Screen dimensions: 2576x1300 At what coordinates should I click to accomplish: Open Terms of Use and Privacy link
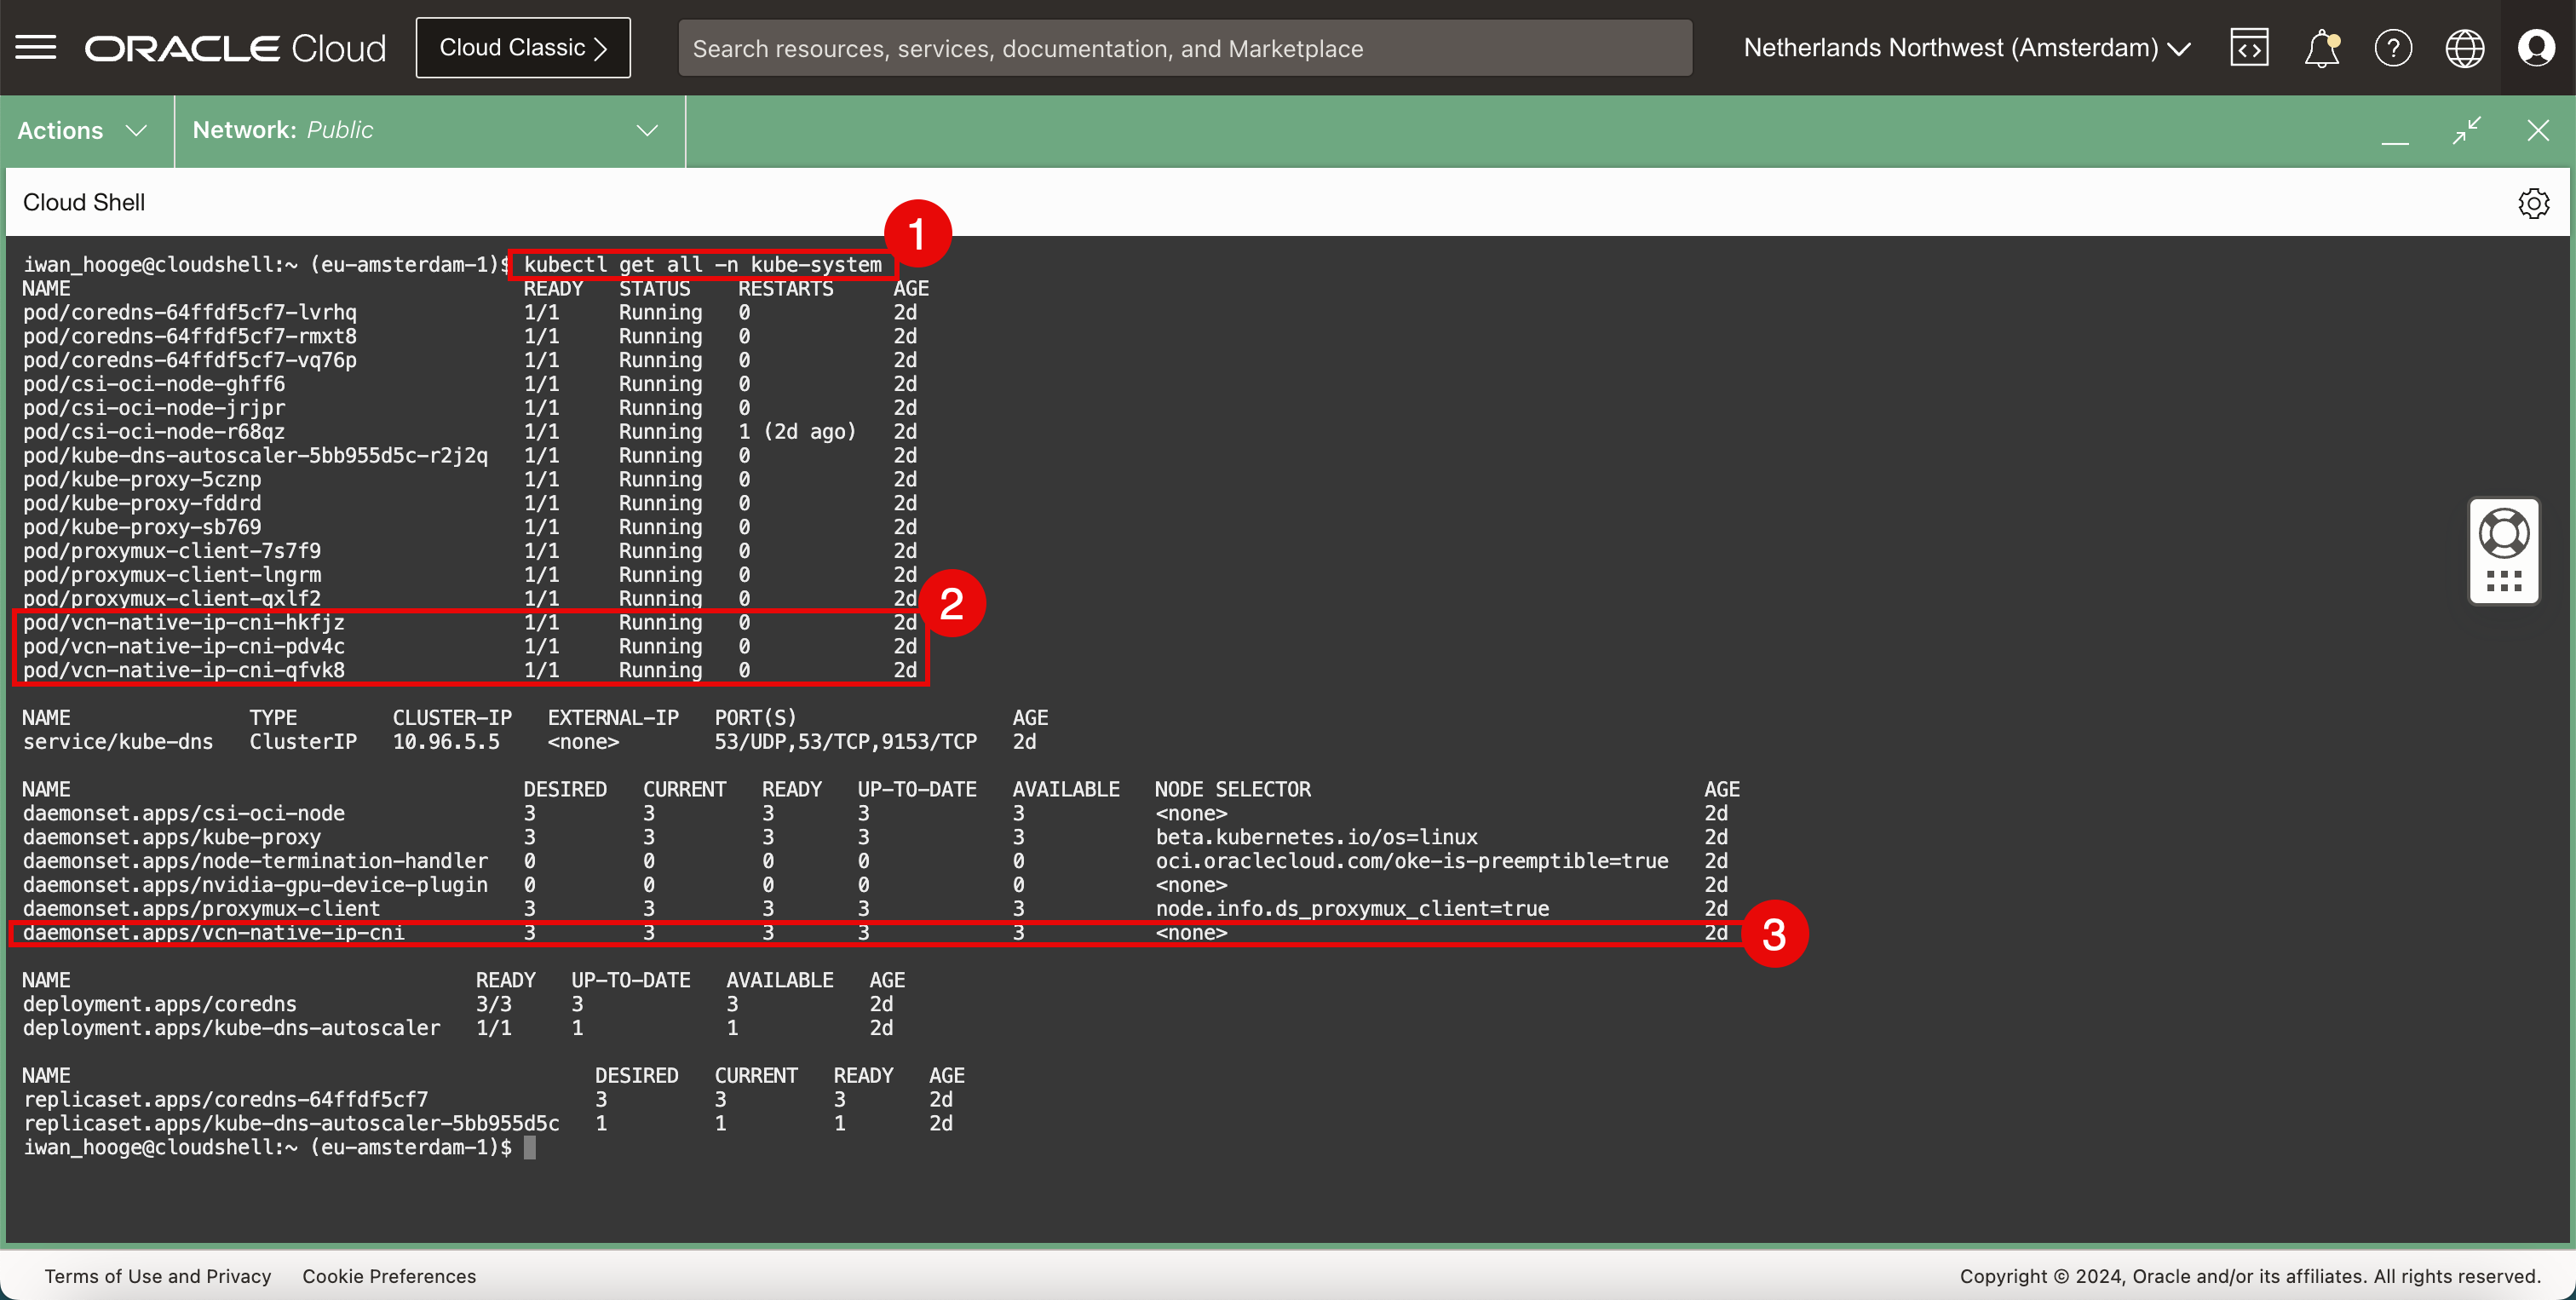[158, 1276]
